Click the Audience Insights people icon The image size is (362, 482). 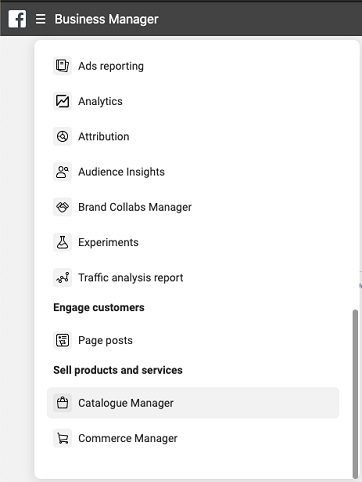(x=62, y=172)
